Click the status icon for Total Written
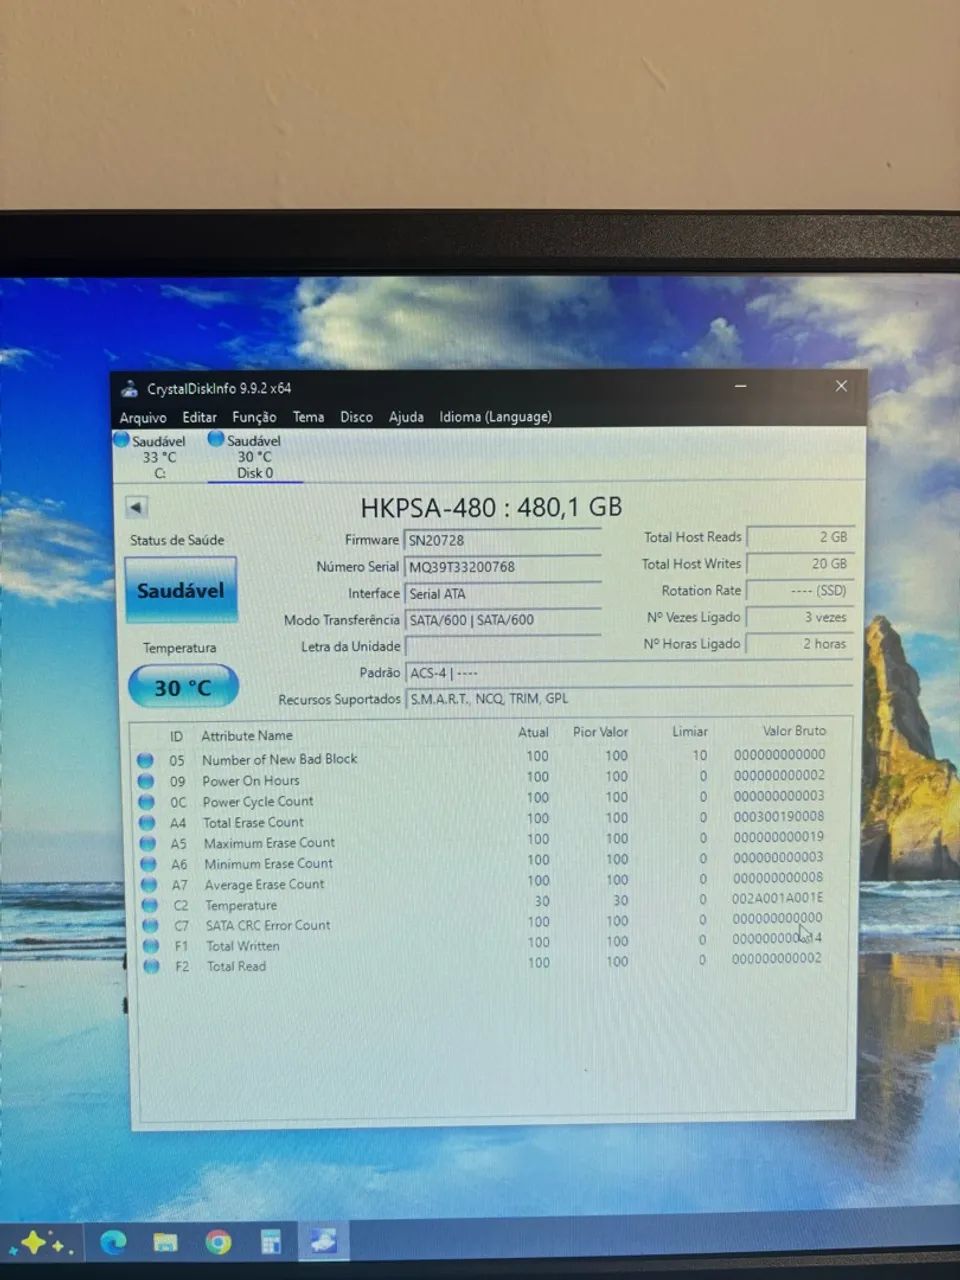Screen dimensions: 960x1280 (x=151, y=946)
